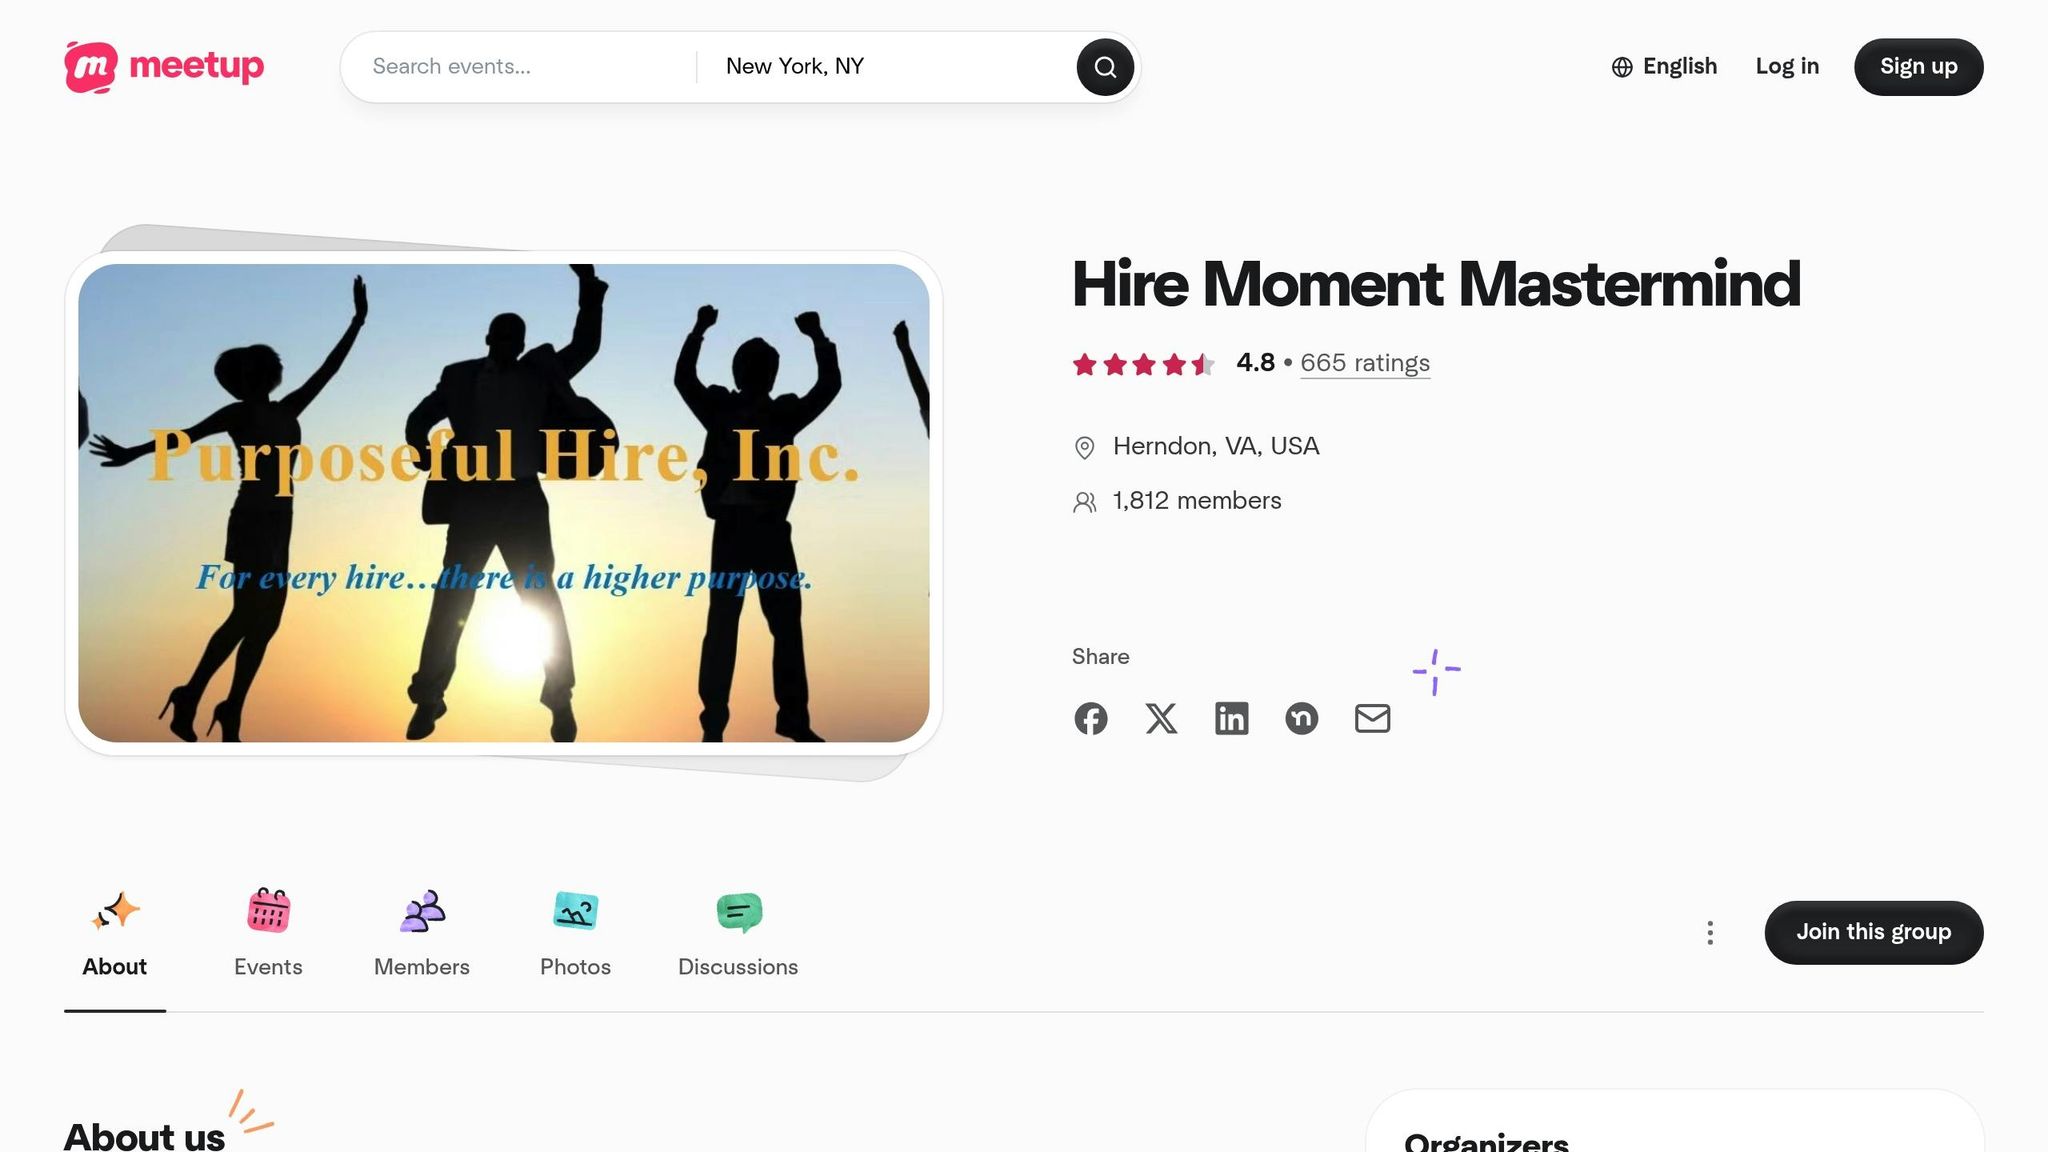2048x1152 pixels.
Task: Share the group on Facebook
Action: click(x=1091, y=718)
